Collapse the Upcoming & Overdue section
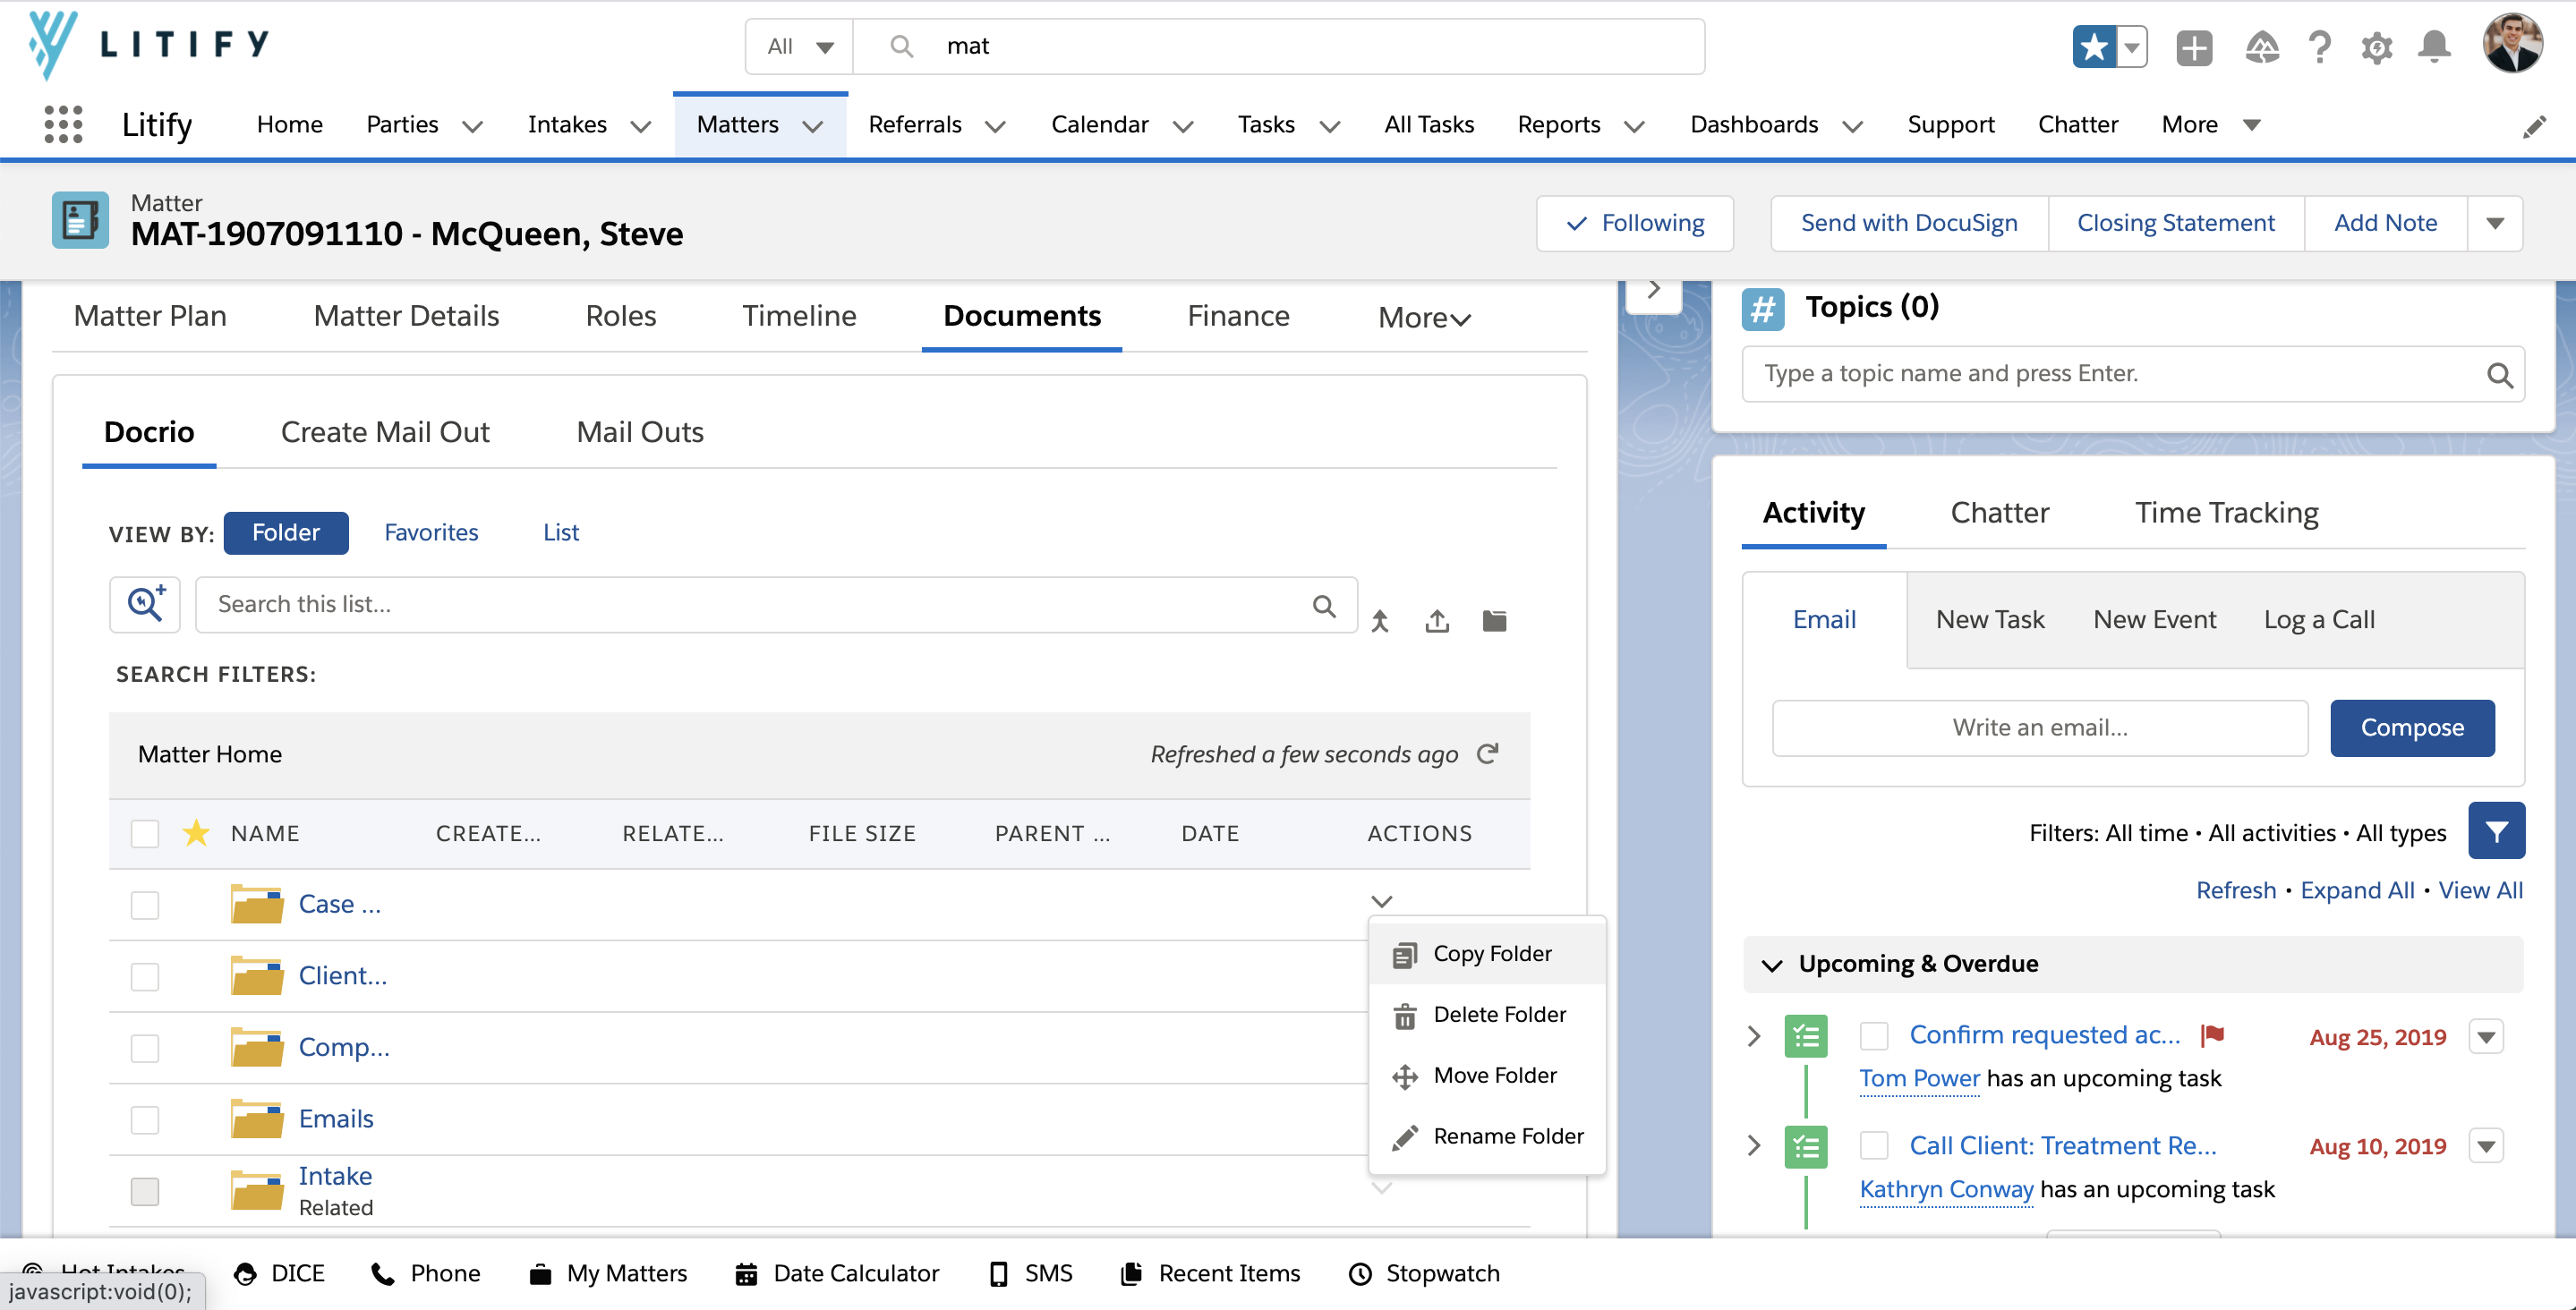The width and height of the screenshot is (2576, 1310). click(1772, 965)
